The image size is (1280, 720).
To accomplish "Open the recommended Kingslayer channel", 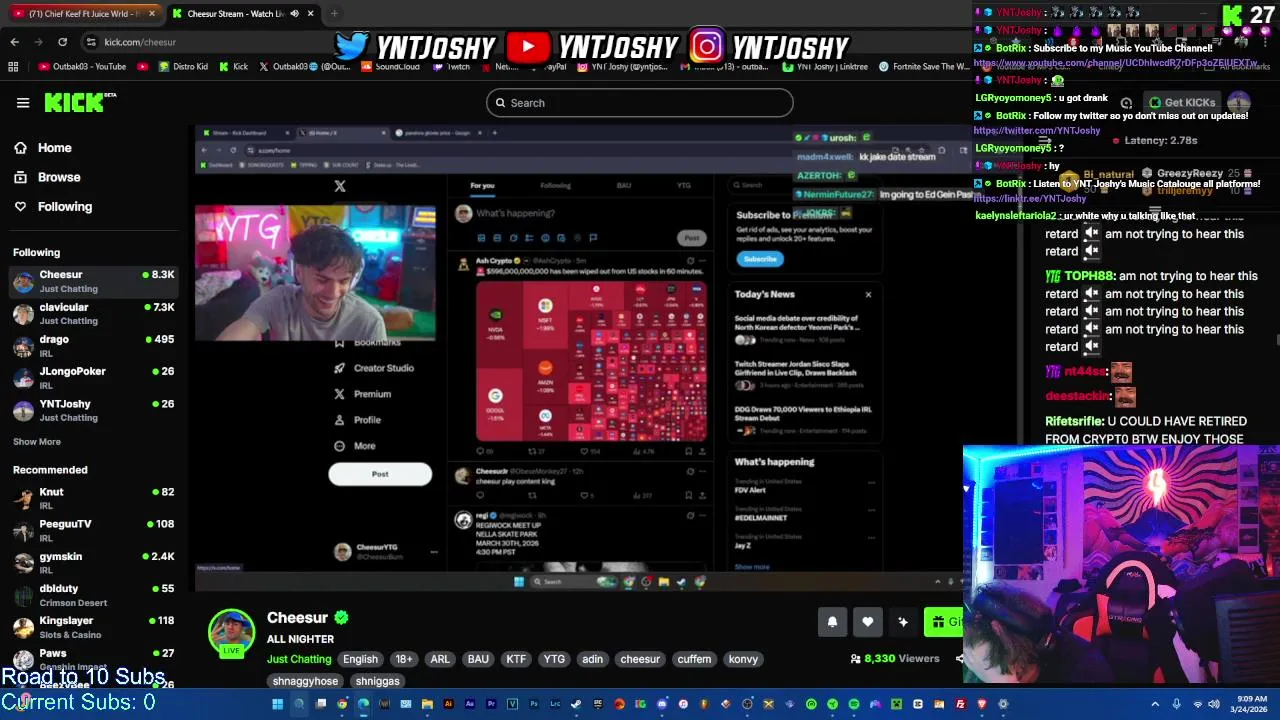I will [93, 627].
